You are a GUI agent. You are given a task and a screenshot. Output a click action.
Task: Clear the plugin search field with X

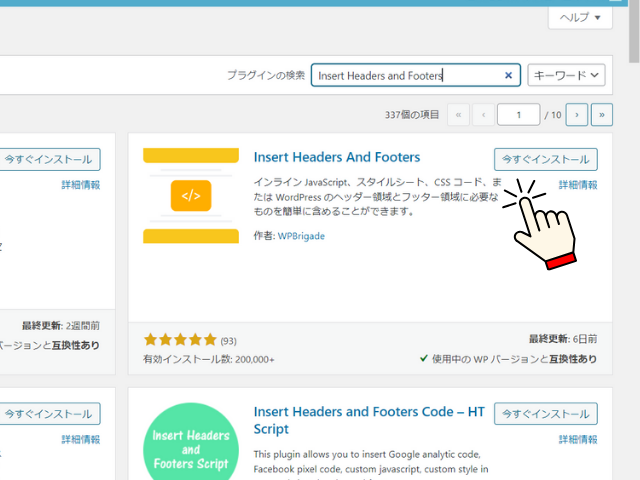pyautogui.click(x=508, y=75)
